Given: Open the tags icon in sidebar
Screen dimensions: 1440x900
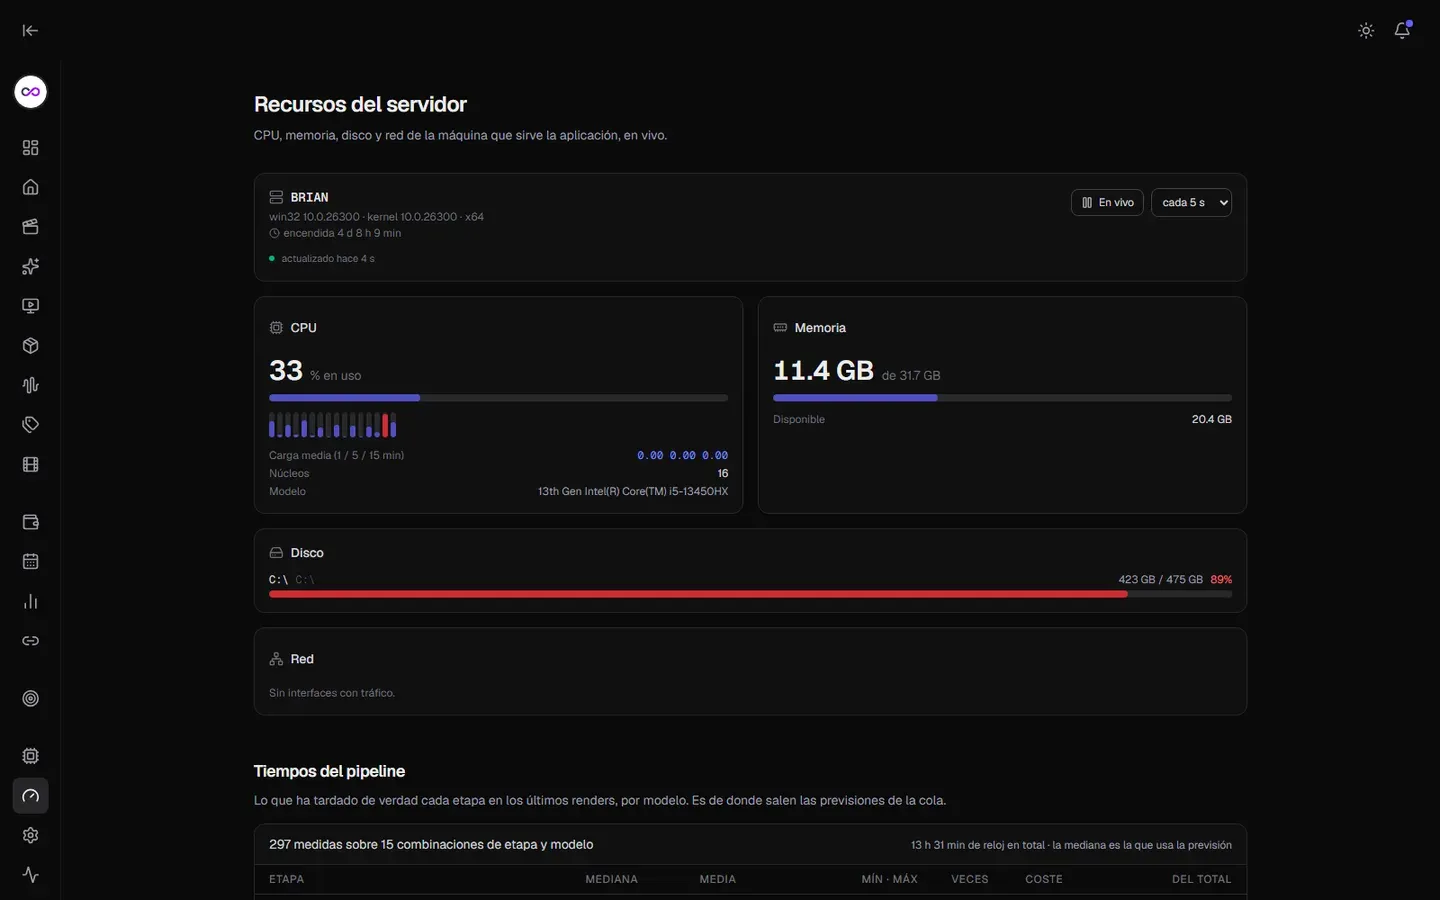Looking at the screenshot, I should tap(31, 425).
